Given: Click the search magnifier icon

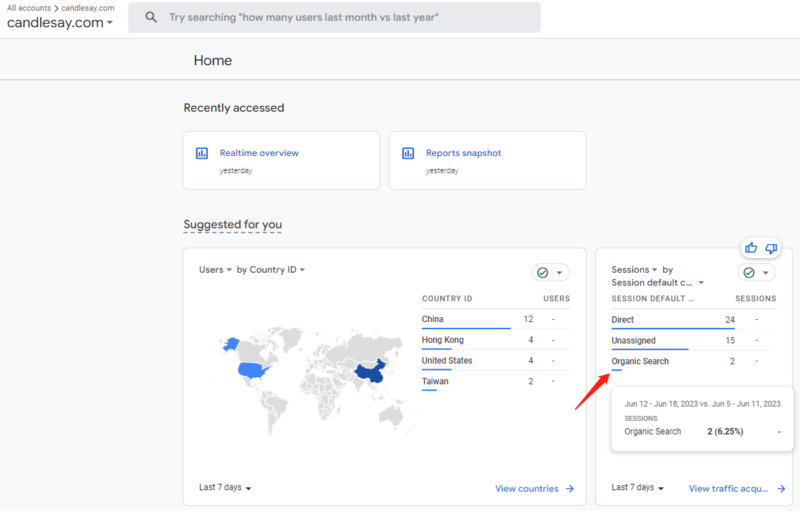Looking at the screenshot, I should (151, 18).
